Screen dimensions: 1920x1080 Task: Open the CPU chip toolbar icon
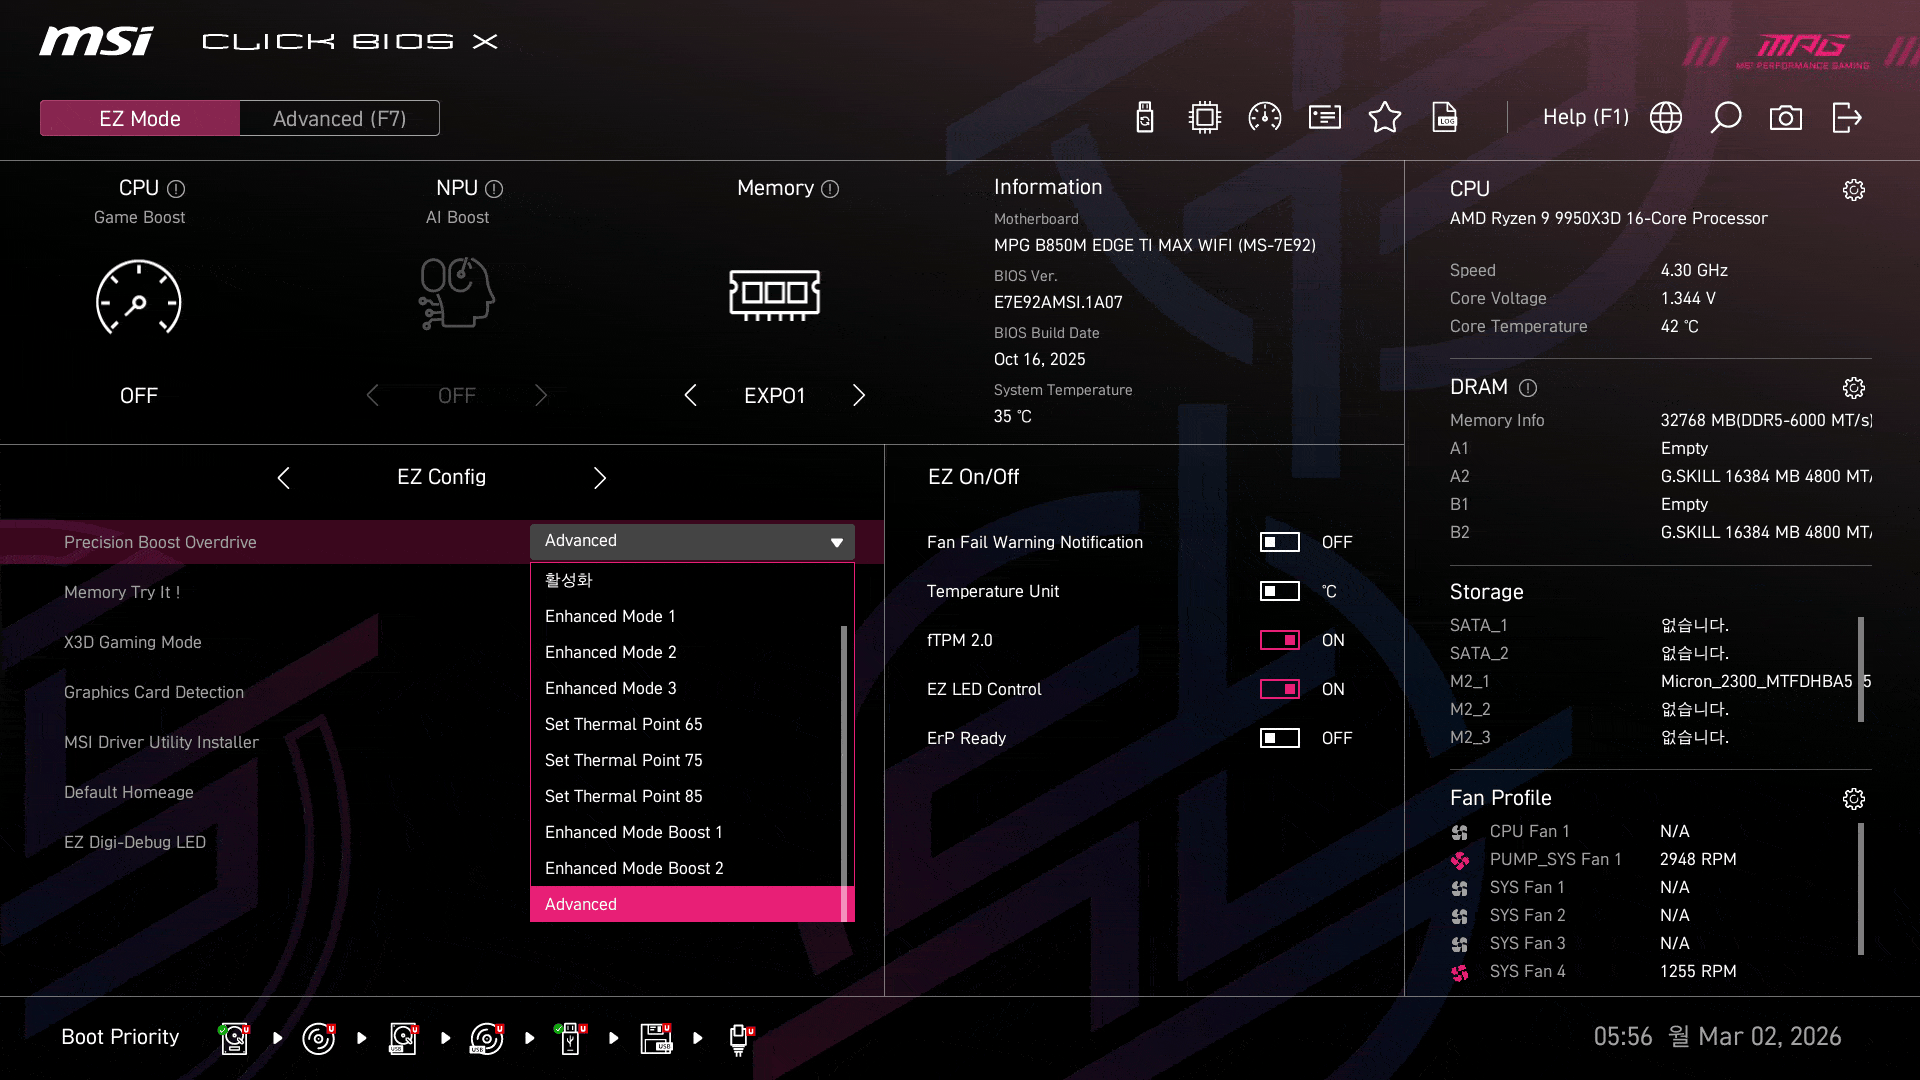tap(1205, 118)
